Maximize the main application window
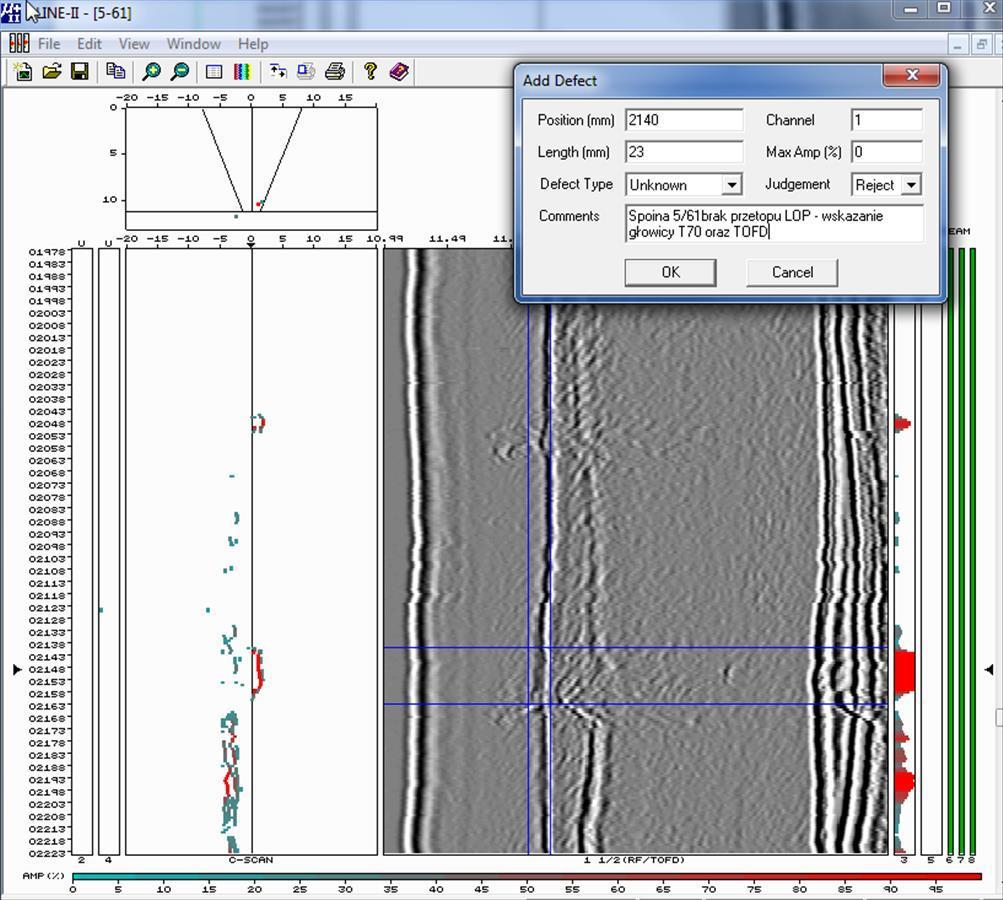1003x900 pixels. pos(944,8)
